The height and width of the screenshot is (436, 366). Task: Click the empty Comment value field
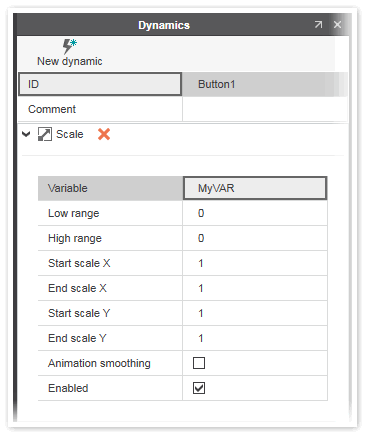265,109
